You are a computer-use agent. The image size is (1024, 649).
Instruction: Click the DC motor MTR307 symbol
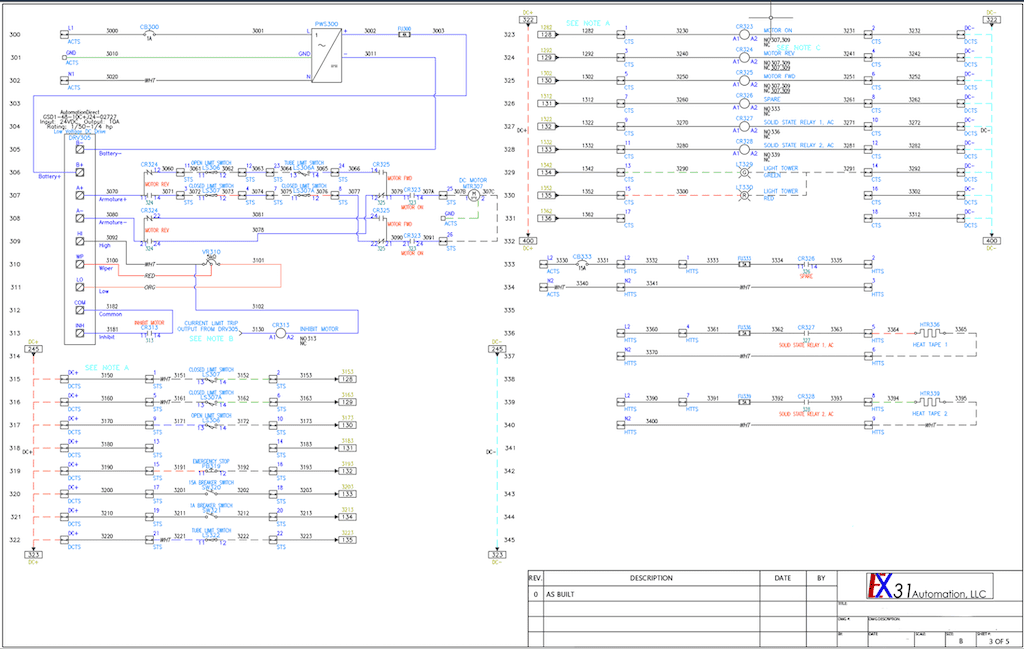pyautogui.click(x=474, y=196)
